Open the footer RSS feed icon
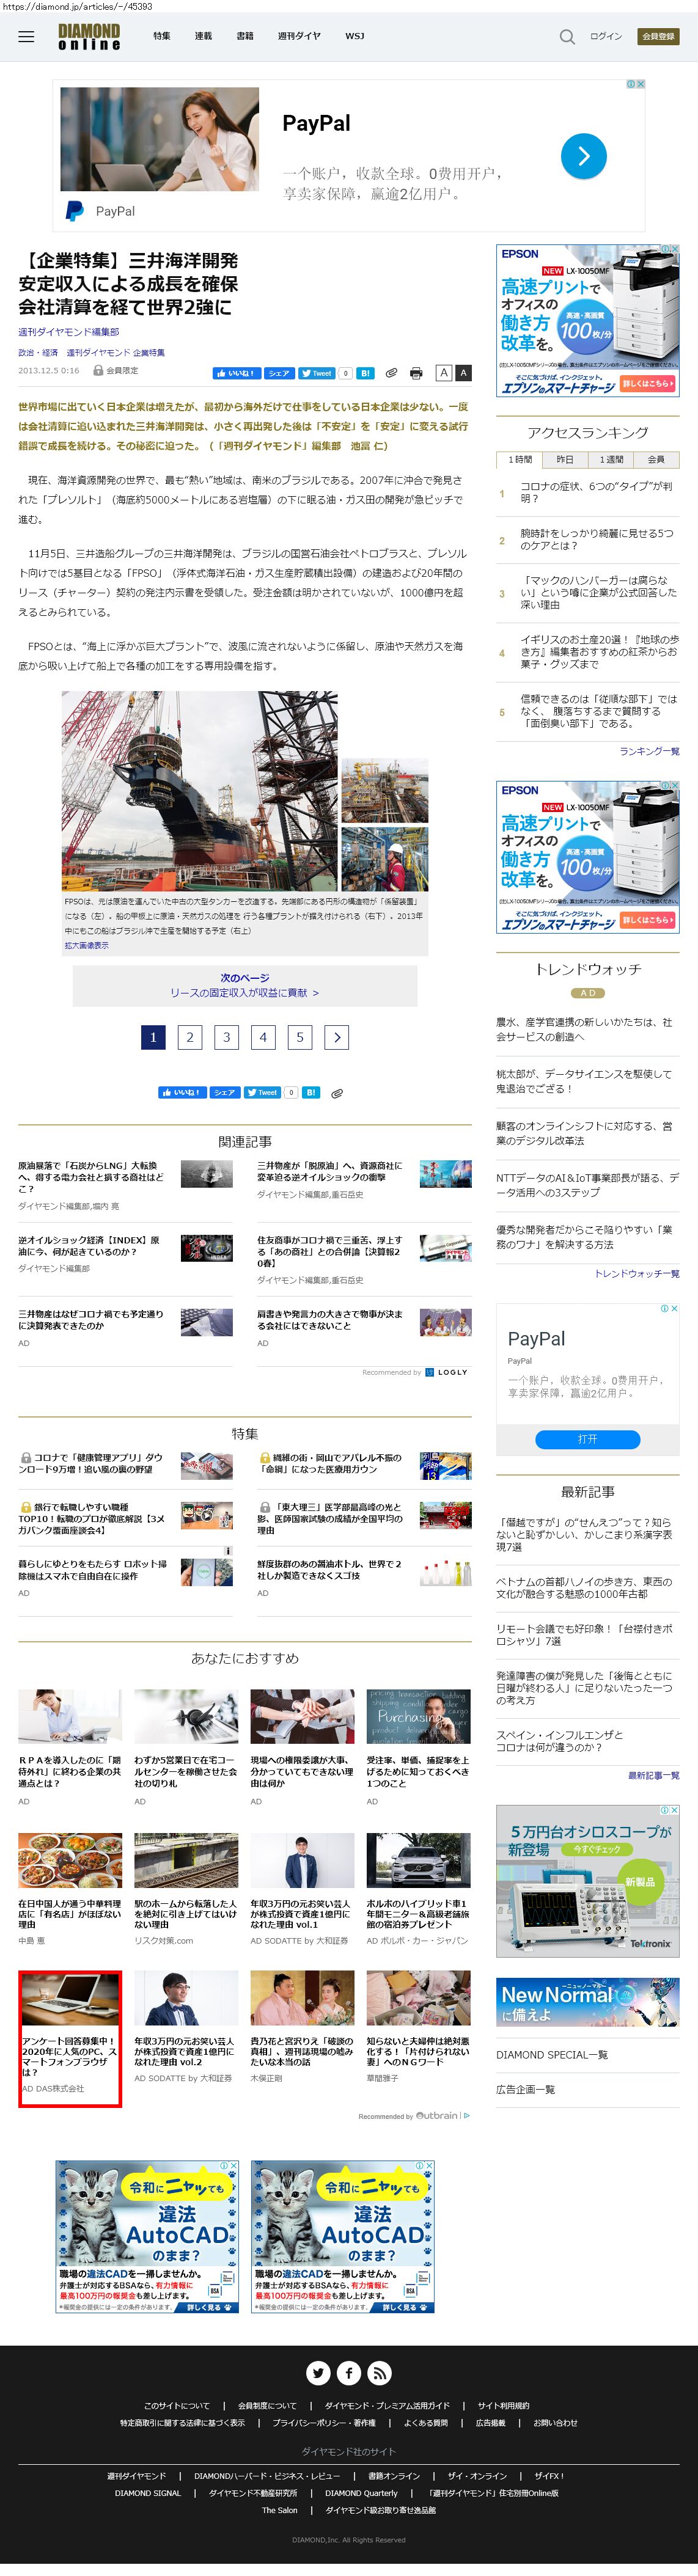The height and width of the screenshot is (2576, 698). pyautogui.click(x=379, y=2372)
